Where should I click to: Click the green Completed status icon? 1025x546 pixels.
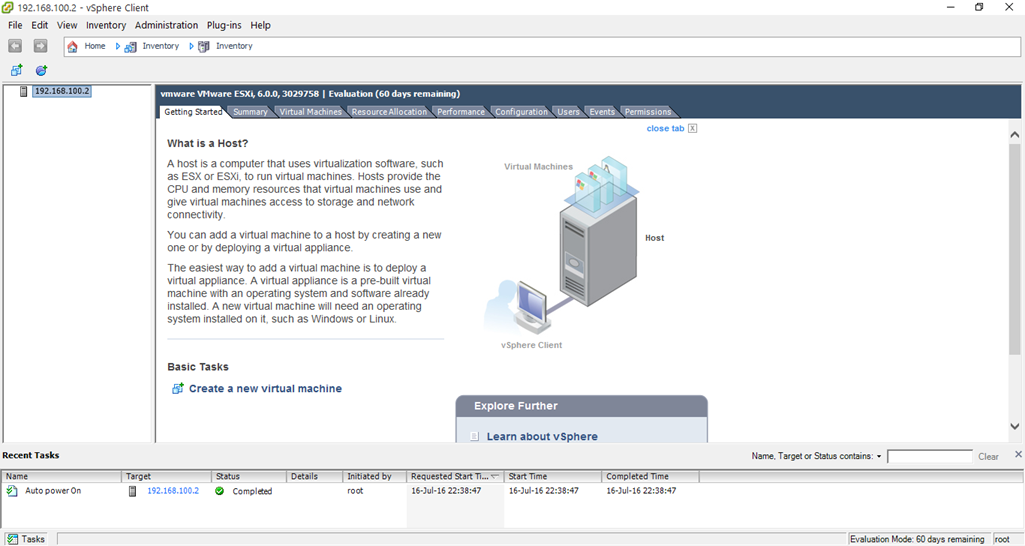click(220, 490)
